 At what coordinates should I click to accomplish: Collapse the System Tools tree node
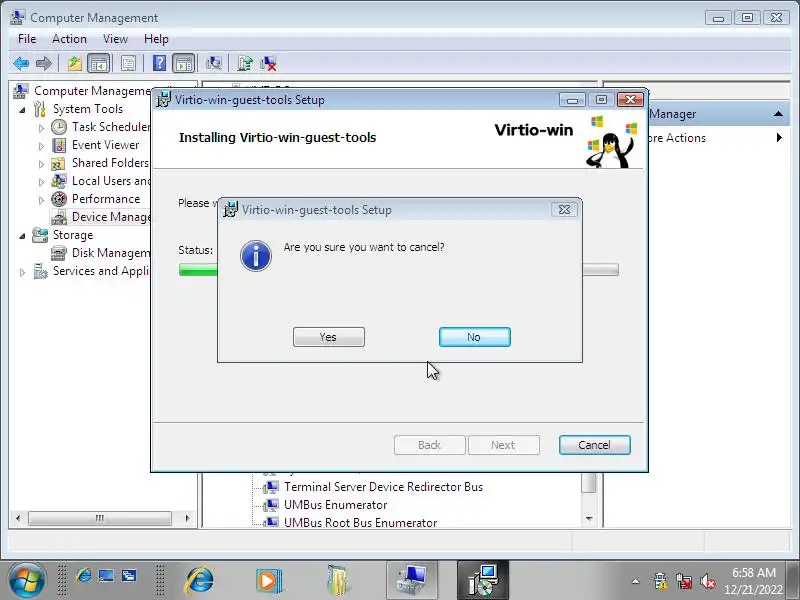click(22, 109)
